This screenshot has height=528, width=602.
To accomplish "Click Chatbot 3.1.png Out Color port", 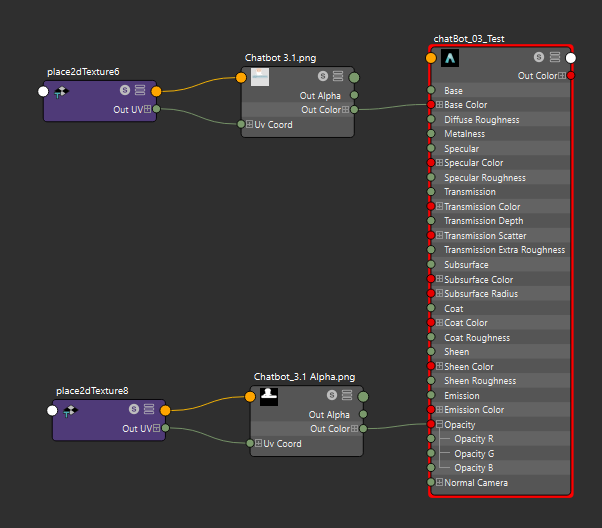I will click(354, 109).
